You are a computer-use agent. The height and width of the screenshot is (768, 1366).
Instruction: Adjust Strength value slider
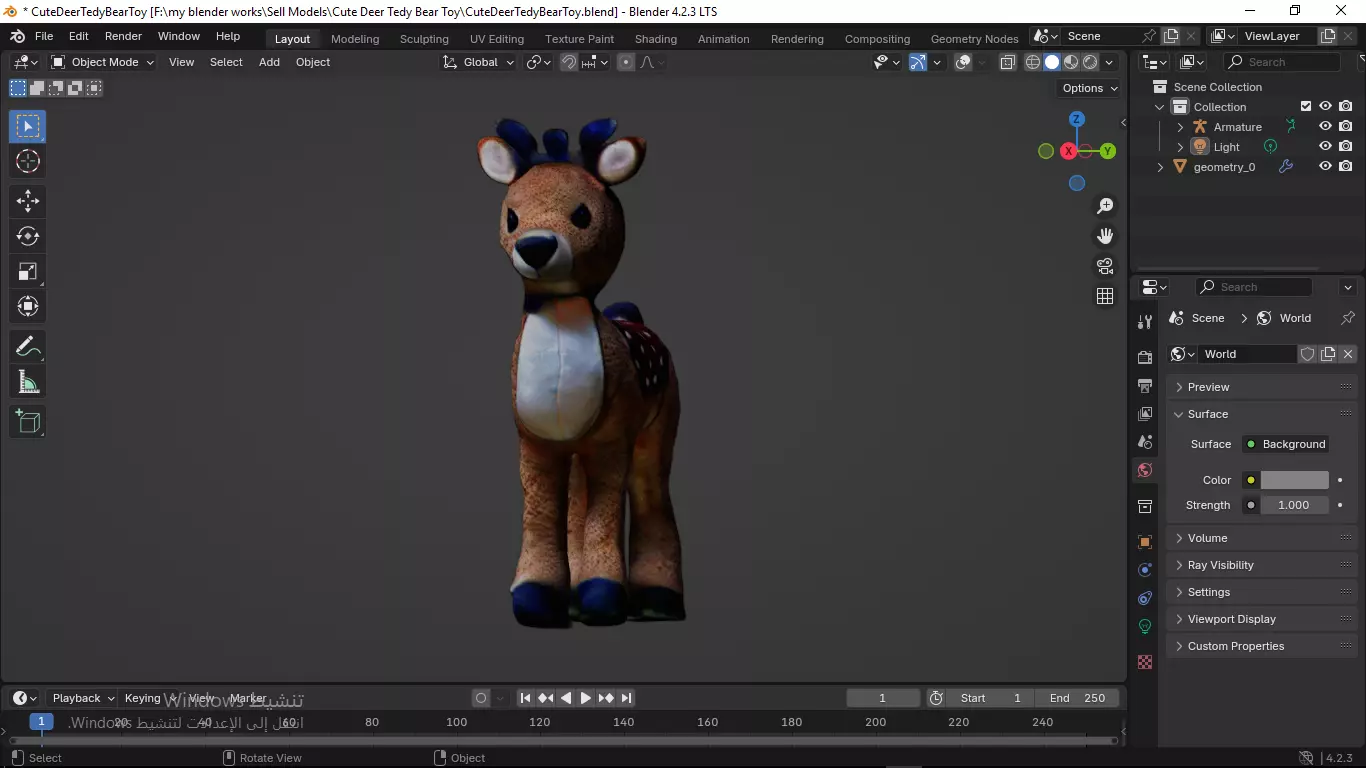click(x=1294, y=505)
